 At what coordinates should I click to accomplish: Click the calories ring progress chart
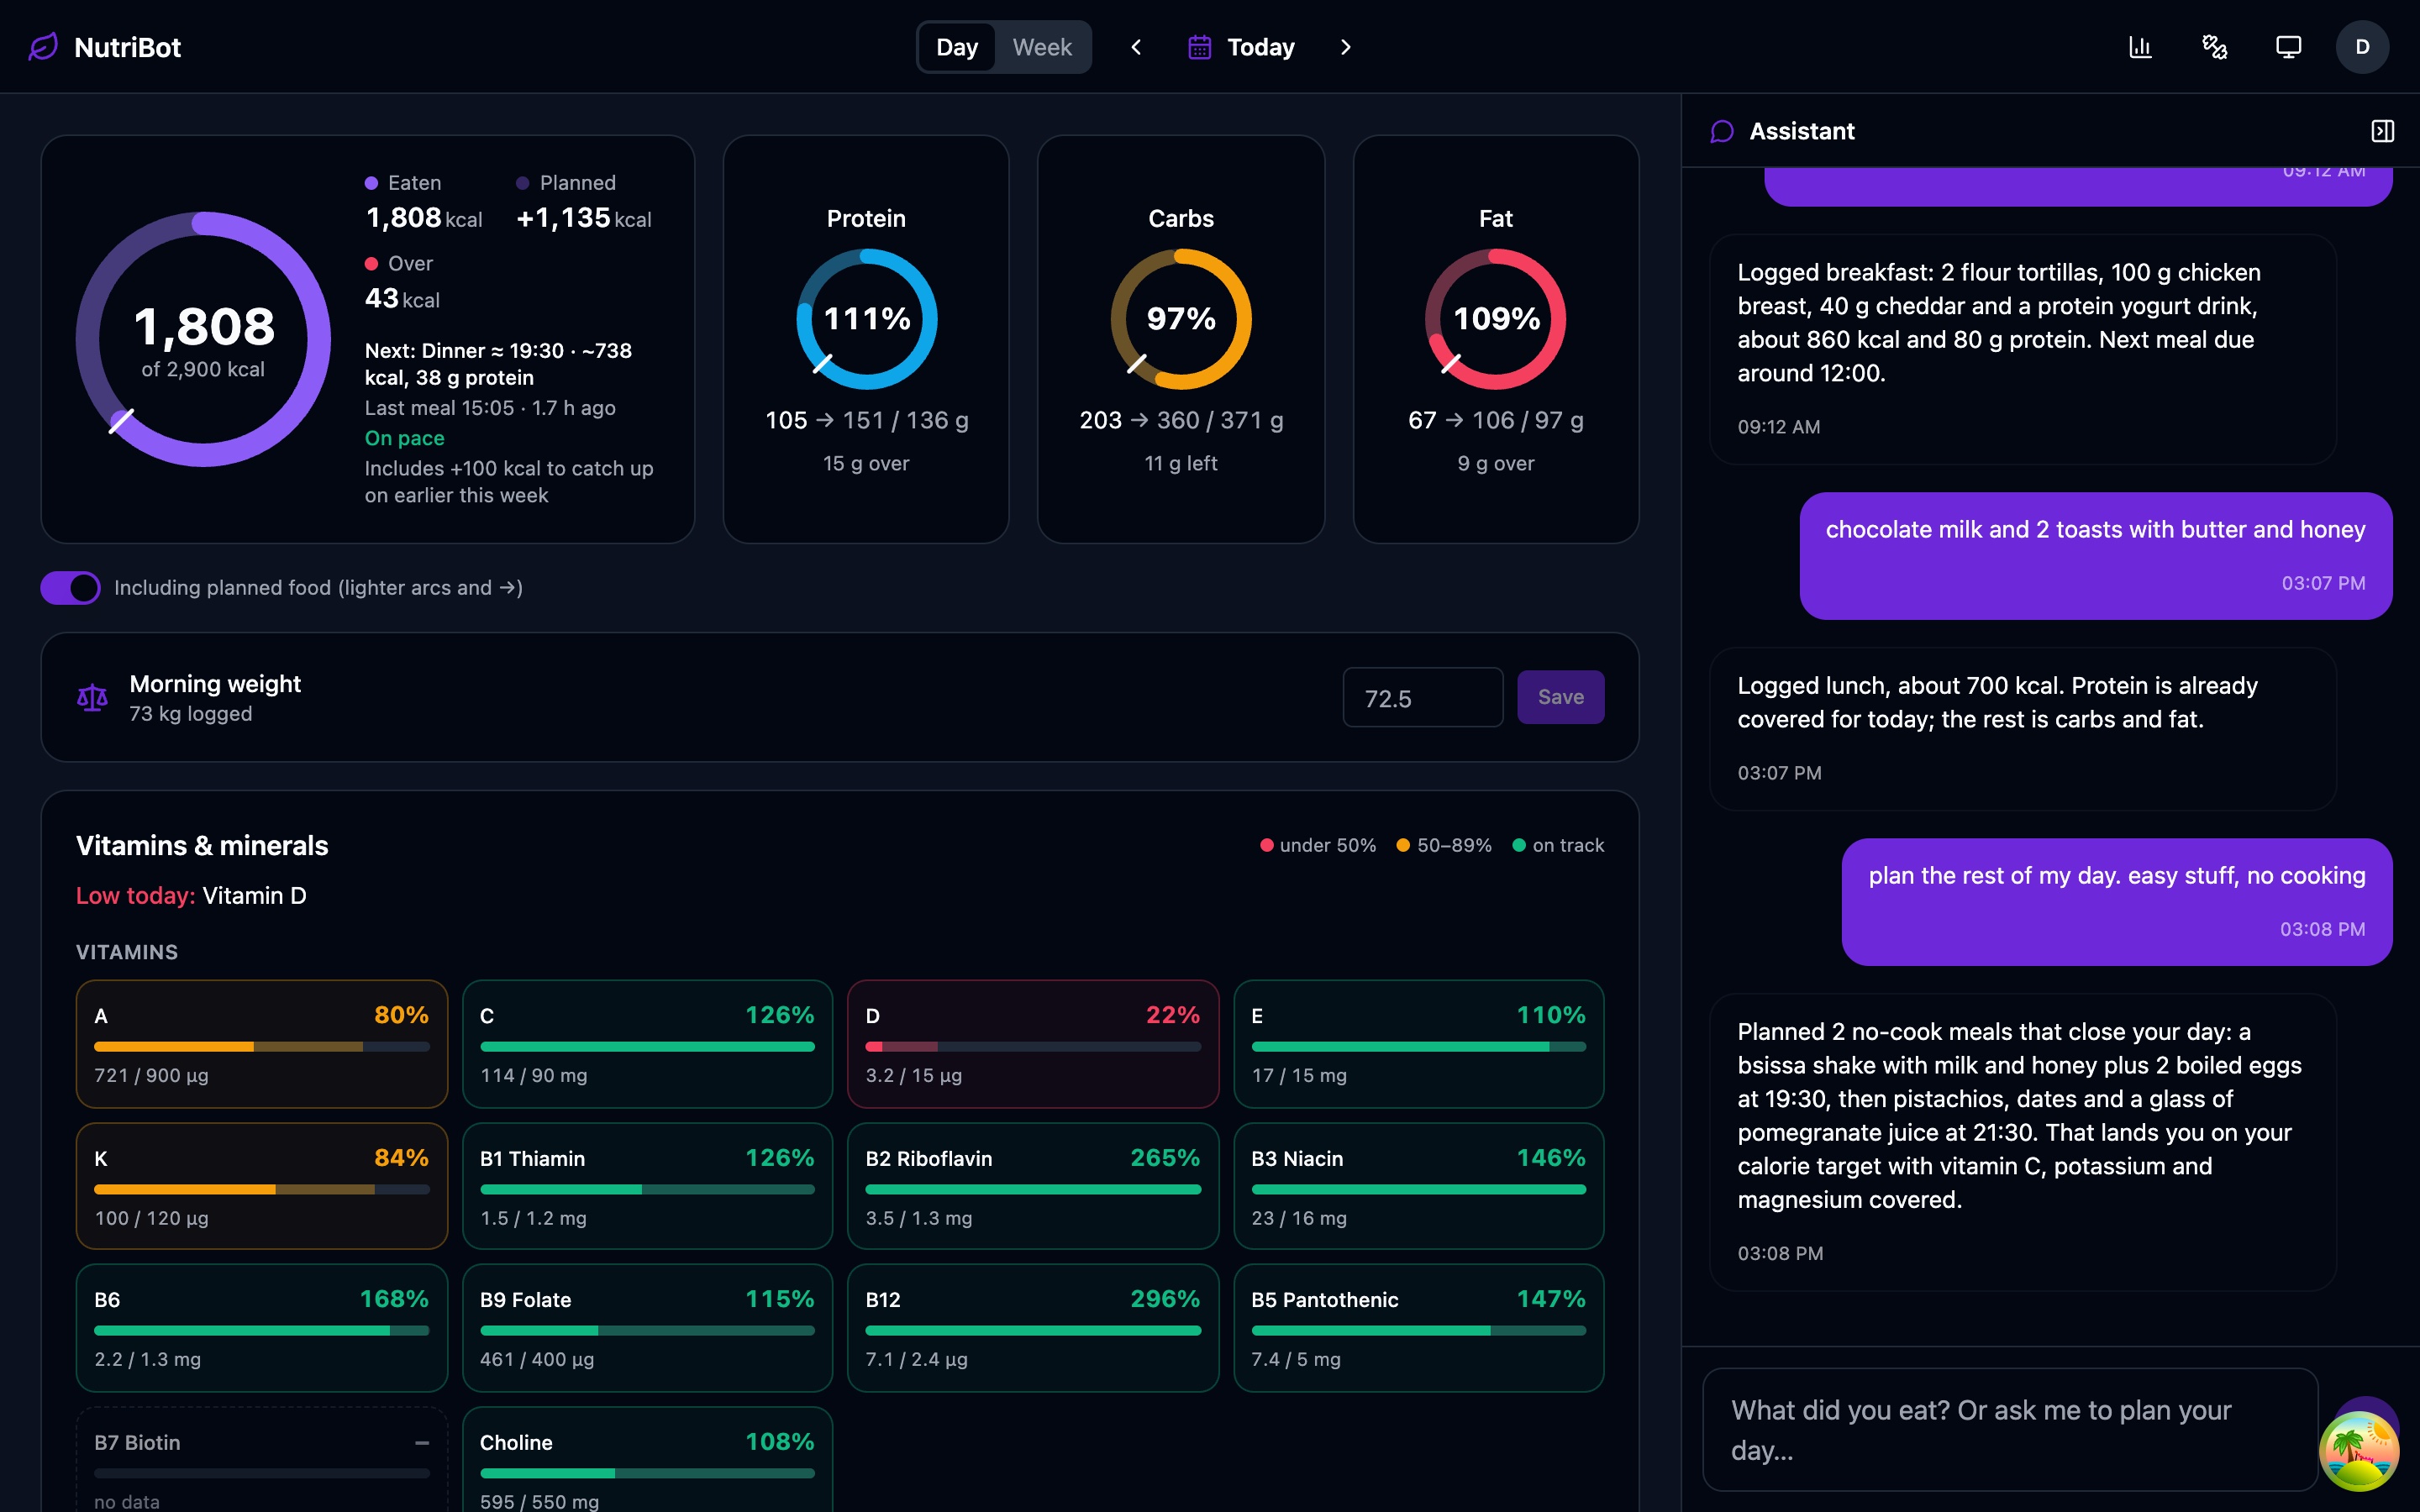(203, 339)
